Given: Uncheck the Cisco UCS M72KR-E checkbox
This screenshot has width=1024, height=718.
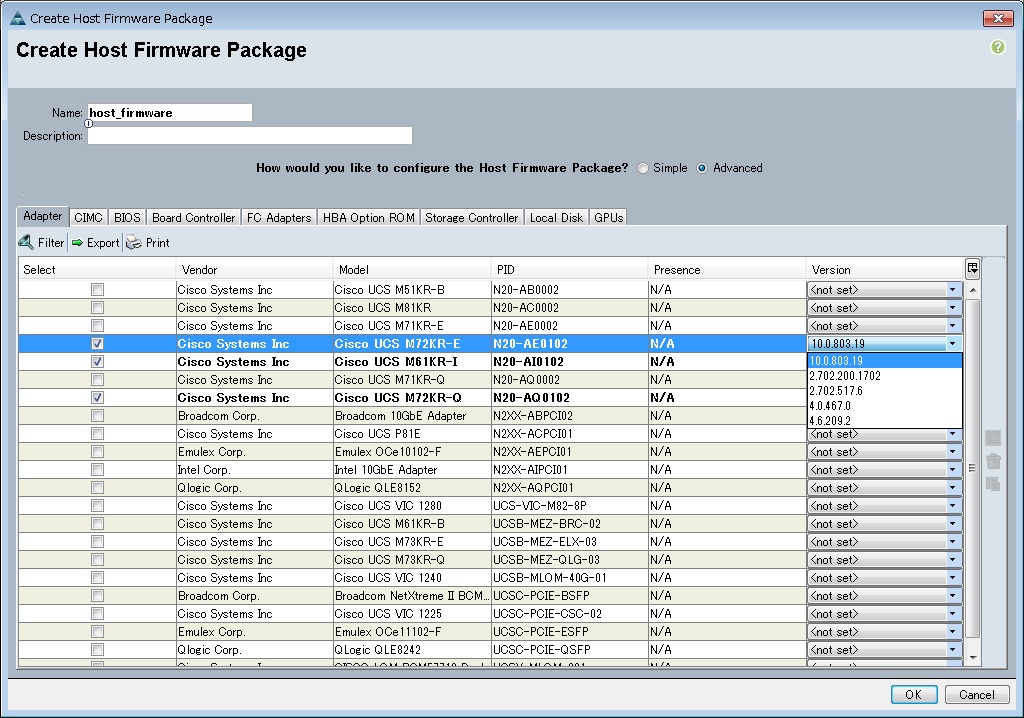Looking at the screenshot, I should click(97, 344).
